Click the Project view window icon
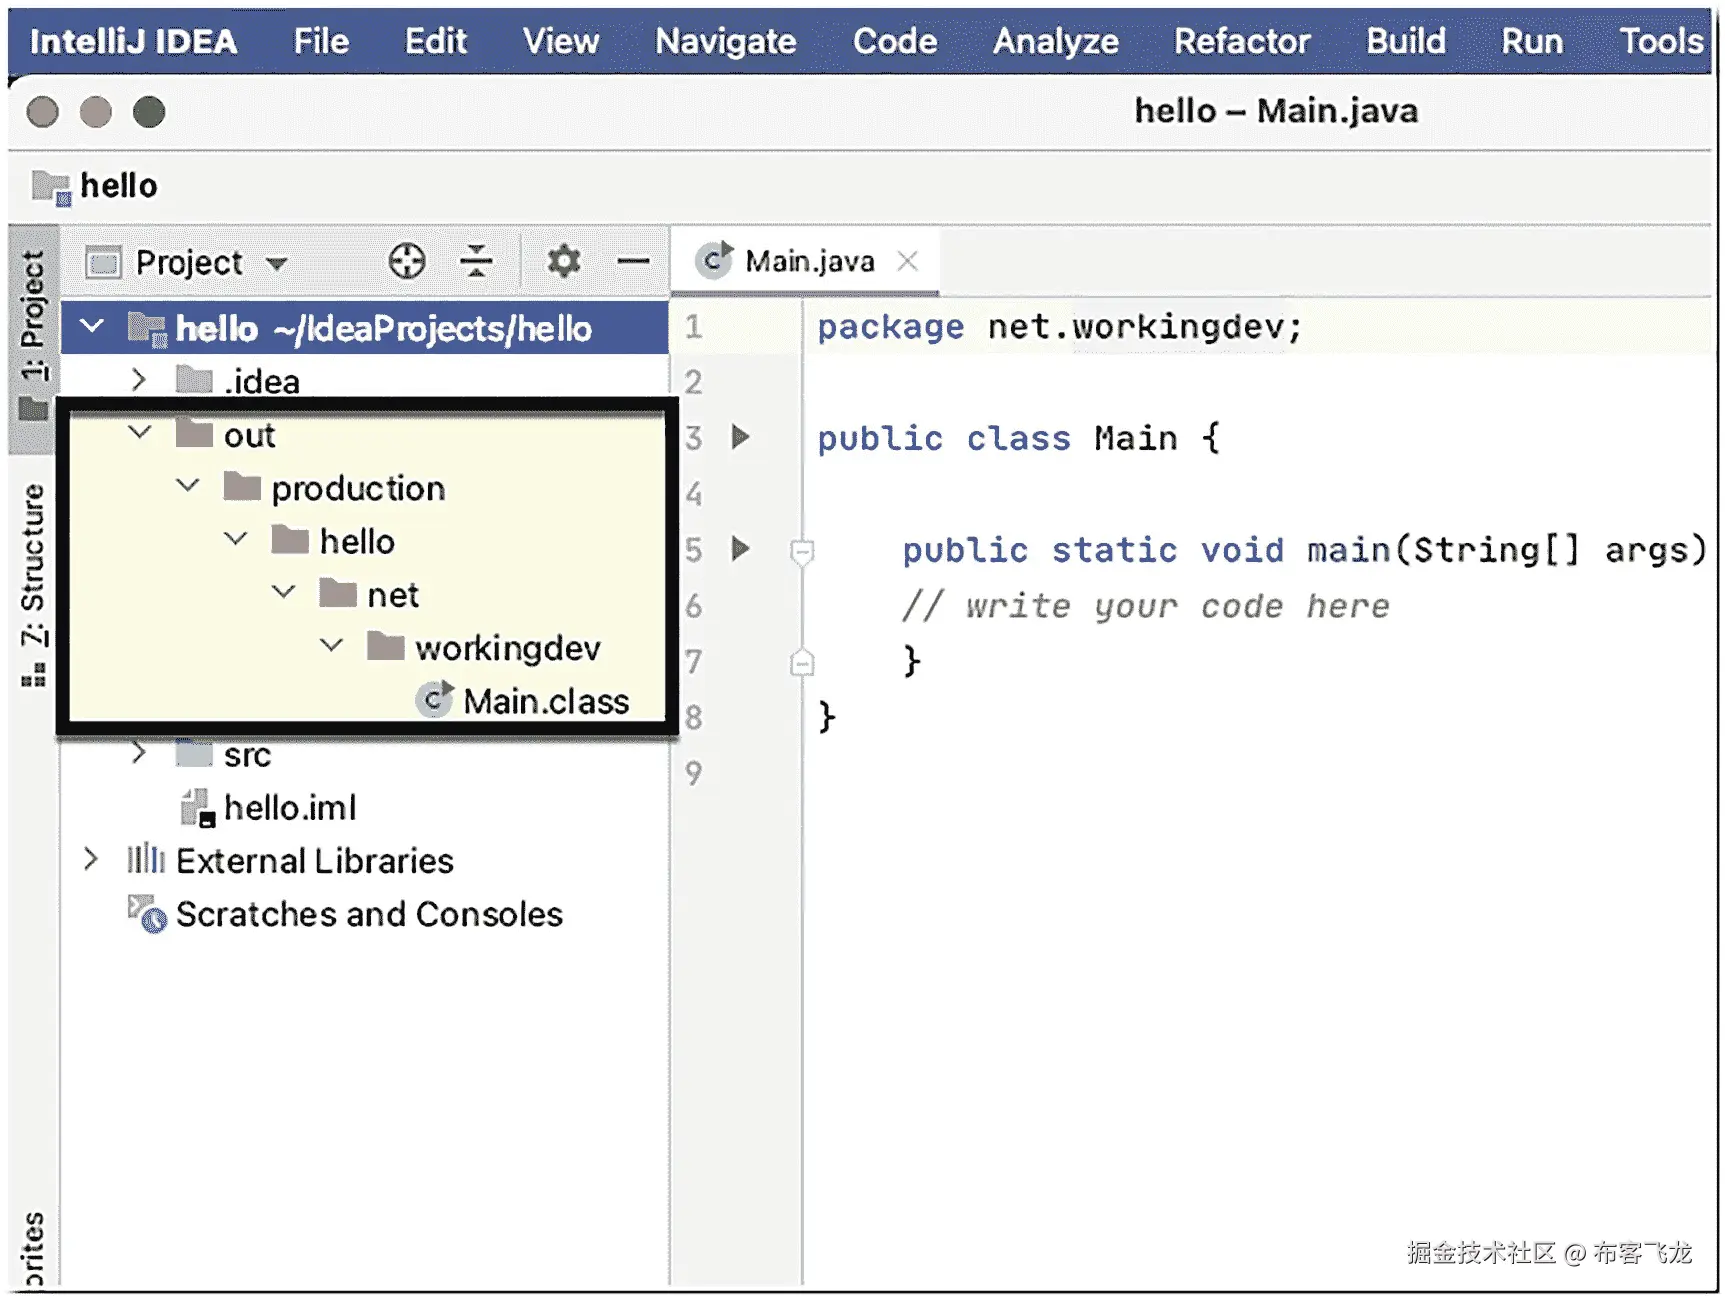The width and height of the screenshot is (1725, 1299). (x=104, y=263)
